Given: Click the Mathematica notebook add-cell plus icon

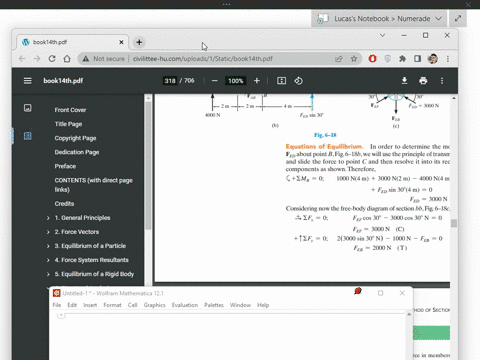Looking at the screenshot, I should [x=61, y=315].
